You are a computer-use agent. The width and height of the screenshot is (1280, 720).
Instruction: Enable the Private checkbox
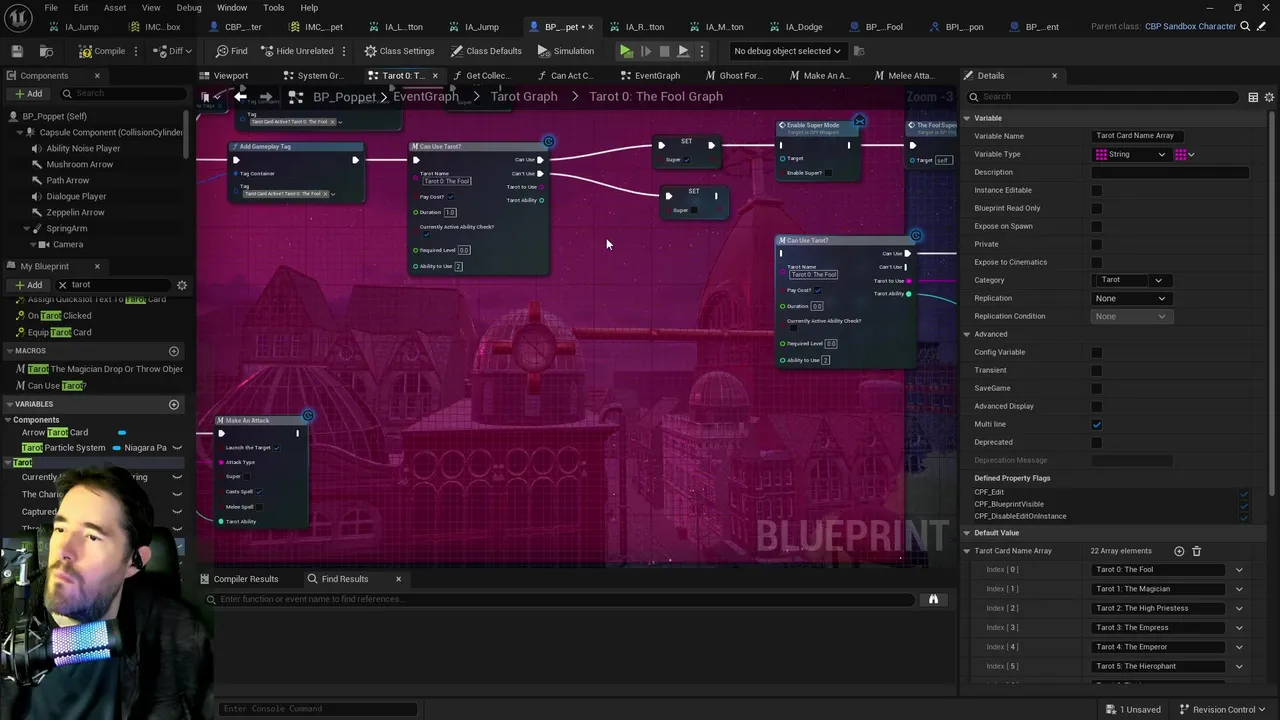pyautogui.click(x=1097, y=244)
